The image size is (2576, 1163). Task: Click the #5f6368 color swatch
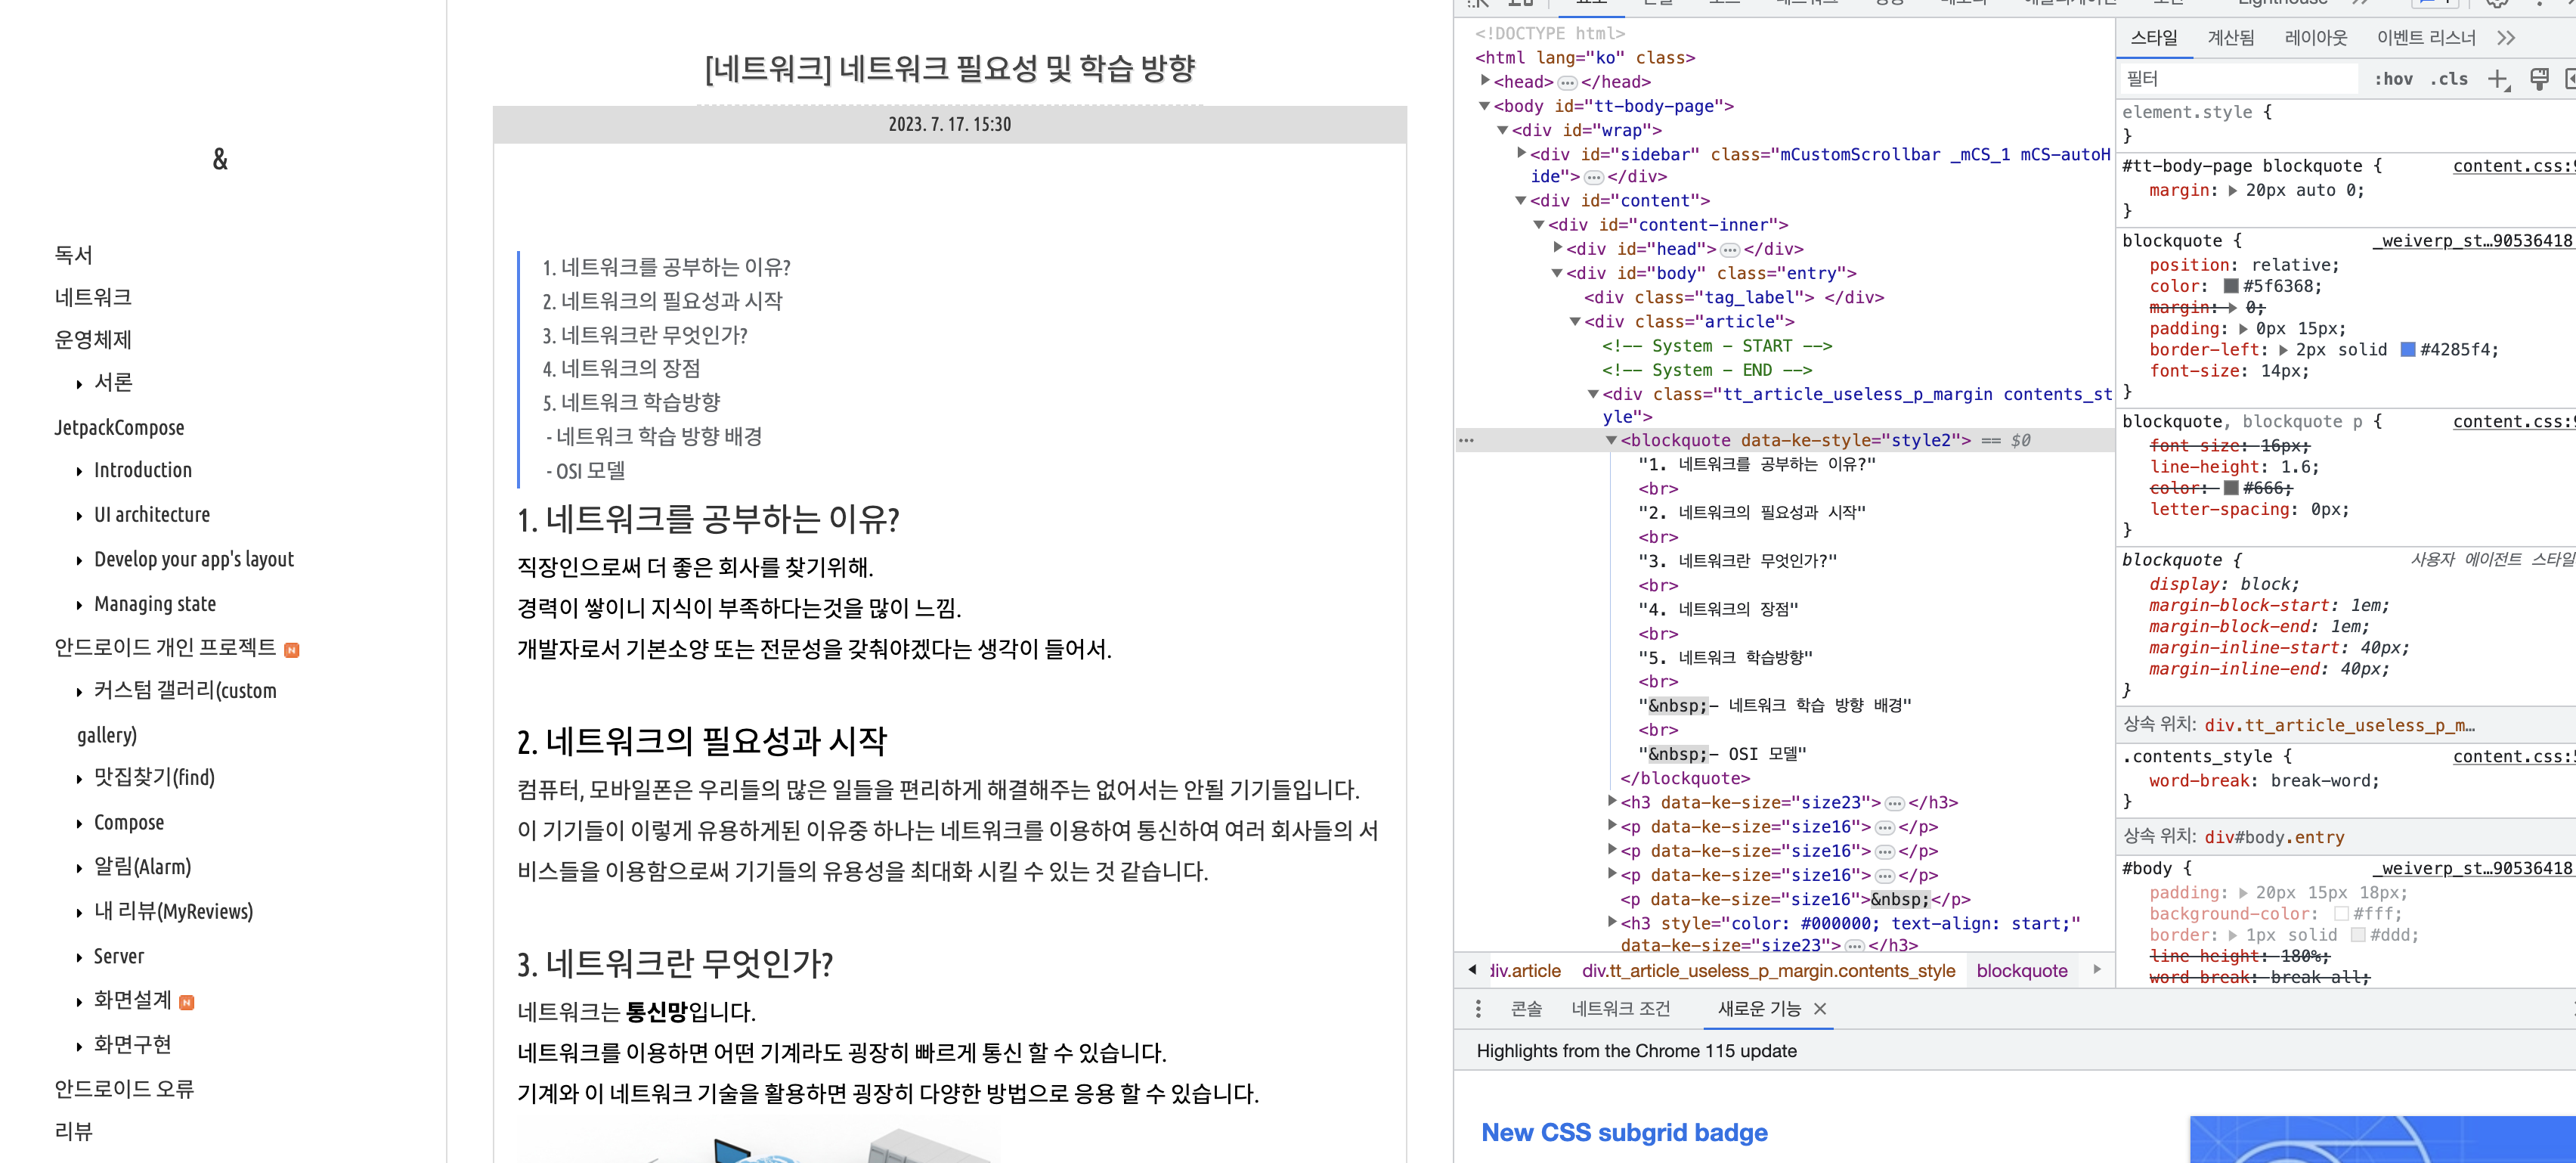pos(2231,286)
